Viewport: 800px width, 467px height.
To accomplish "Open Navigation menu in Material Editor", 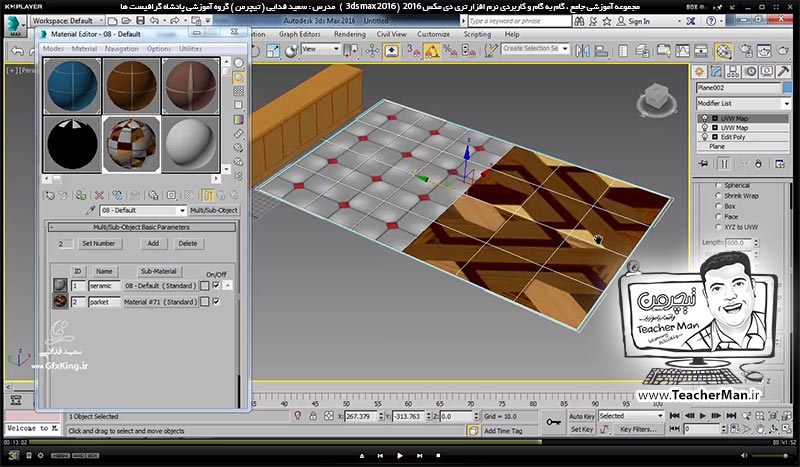I will (121, 48).
